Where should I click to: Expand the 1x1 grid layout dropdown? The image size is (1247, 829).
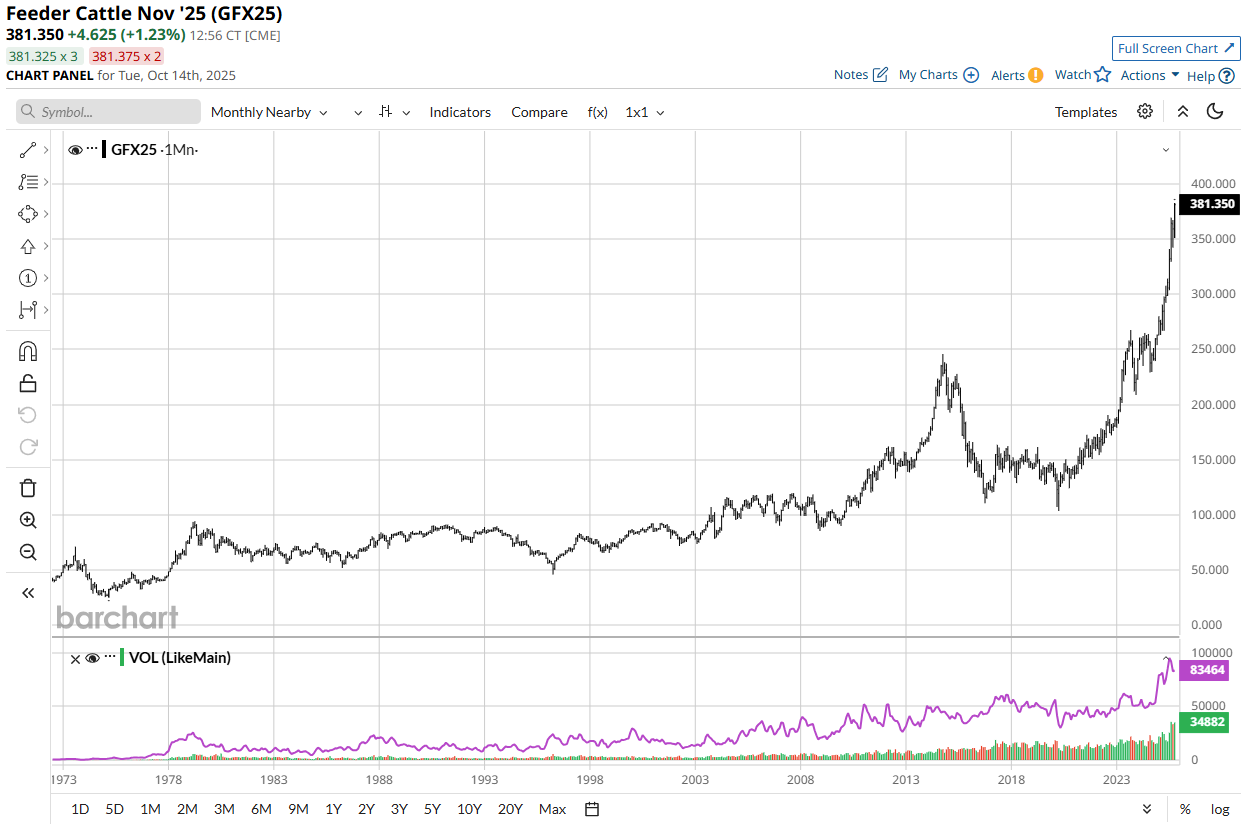click(x=645, y=112)
